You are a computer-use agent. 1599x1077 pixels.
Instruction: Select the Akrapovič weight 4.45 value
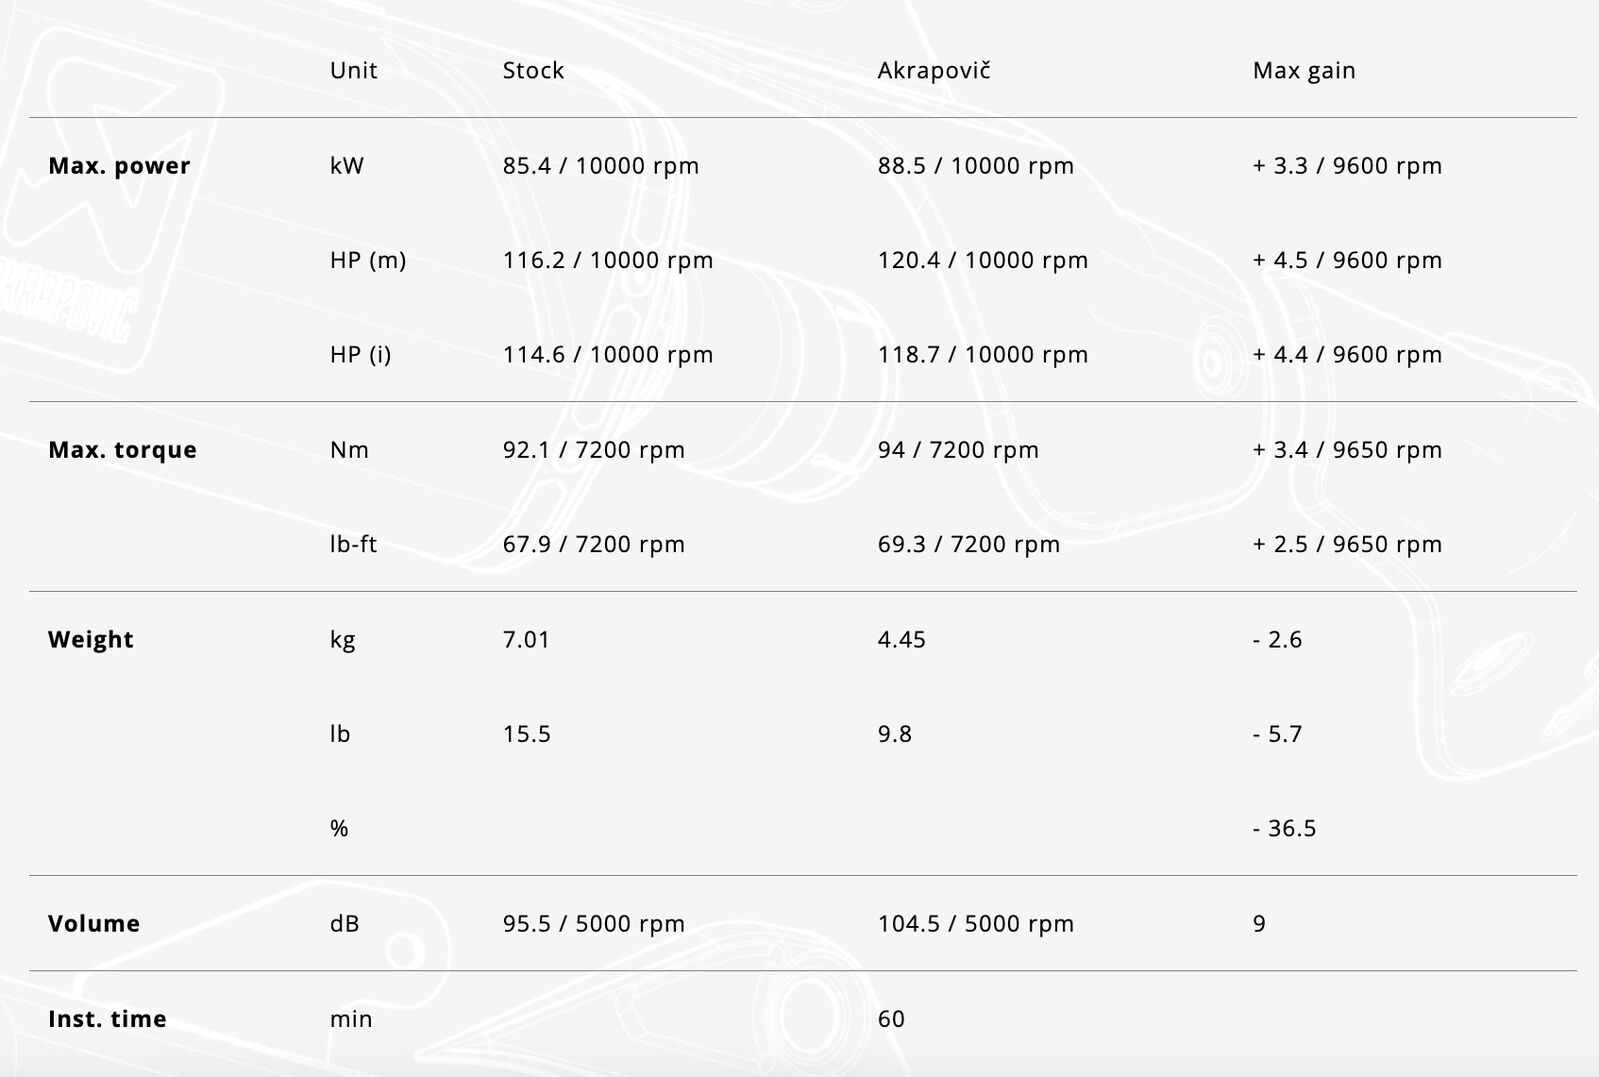901,639
